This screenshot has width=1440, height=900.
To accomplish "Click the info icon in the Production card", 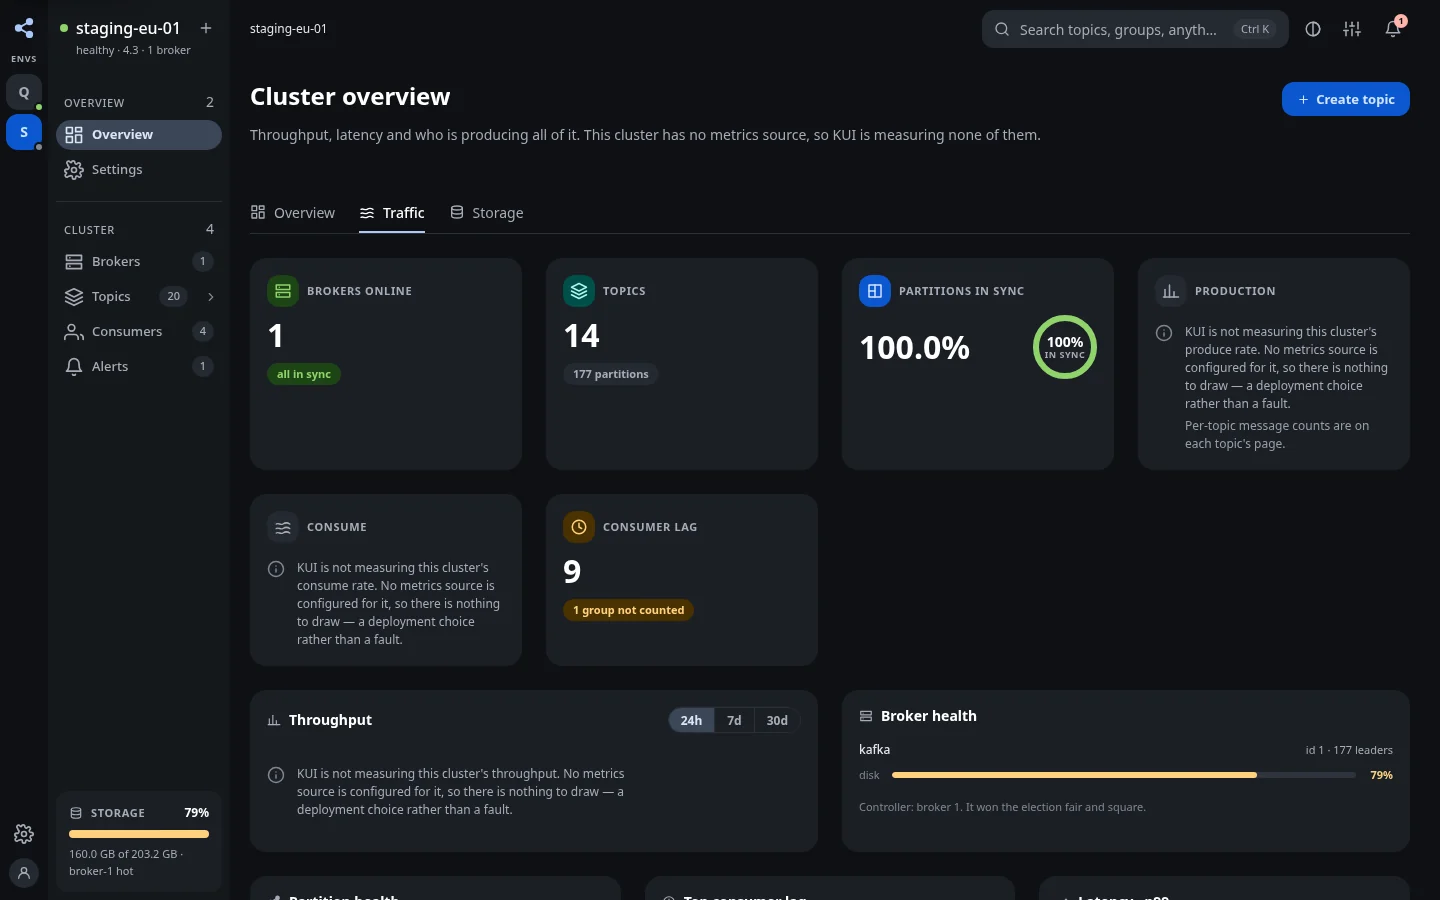I will pos(1164,333).
